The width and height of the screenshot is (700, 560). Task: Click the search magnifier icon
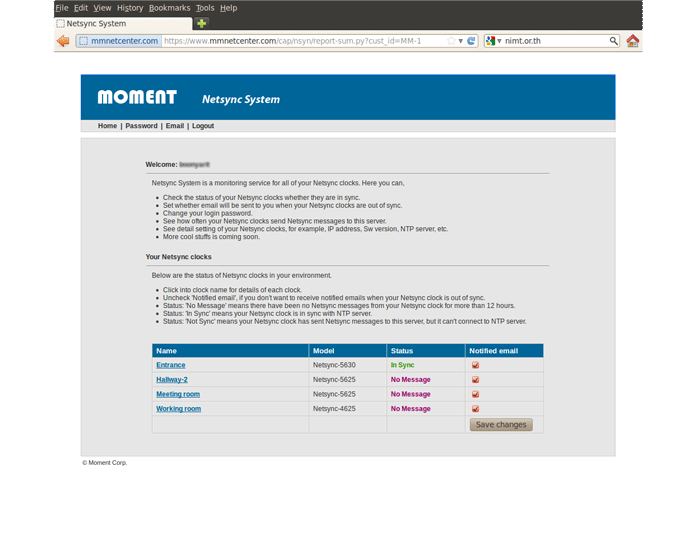pos(614,41)
